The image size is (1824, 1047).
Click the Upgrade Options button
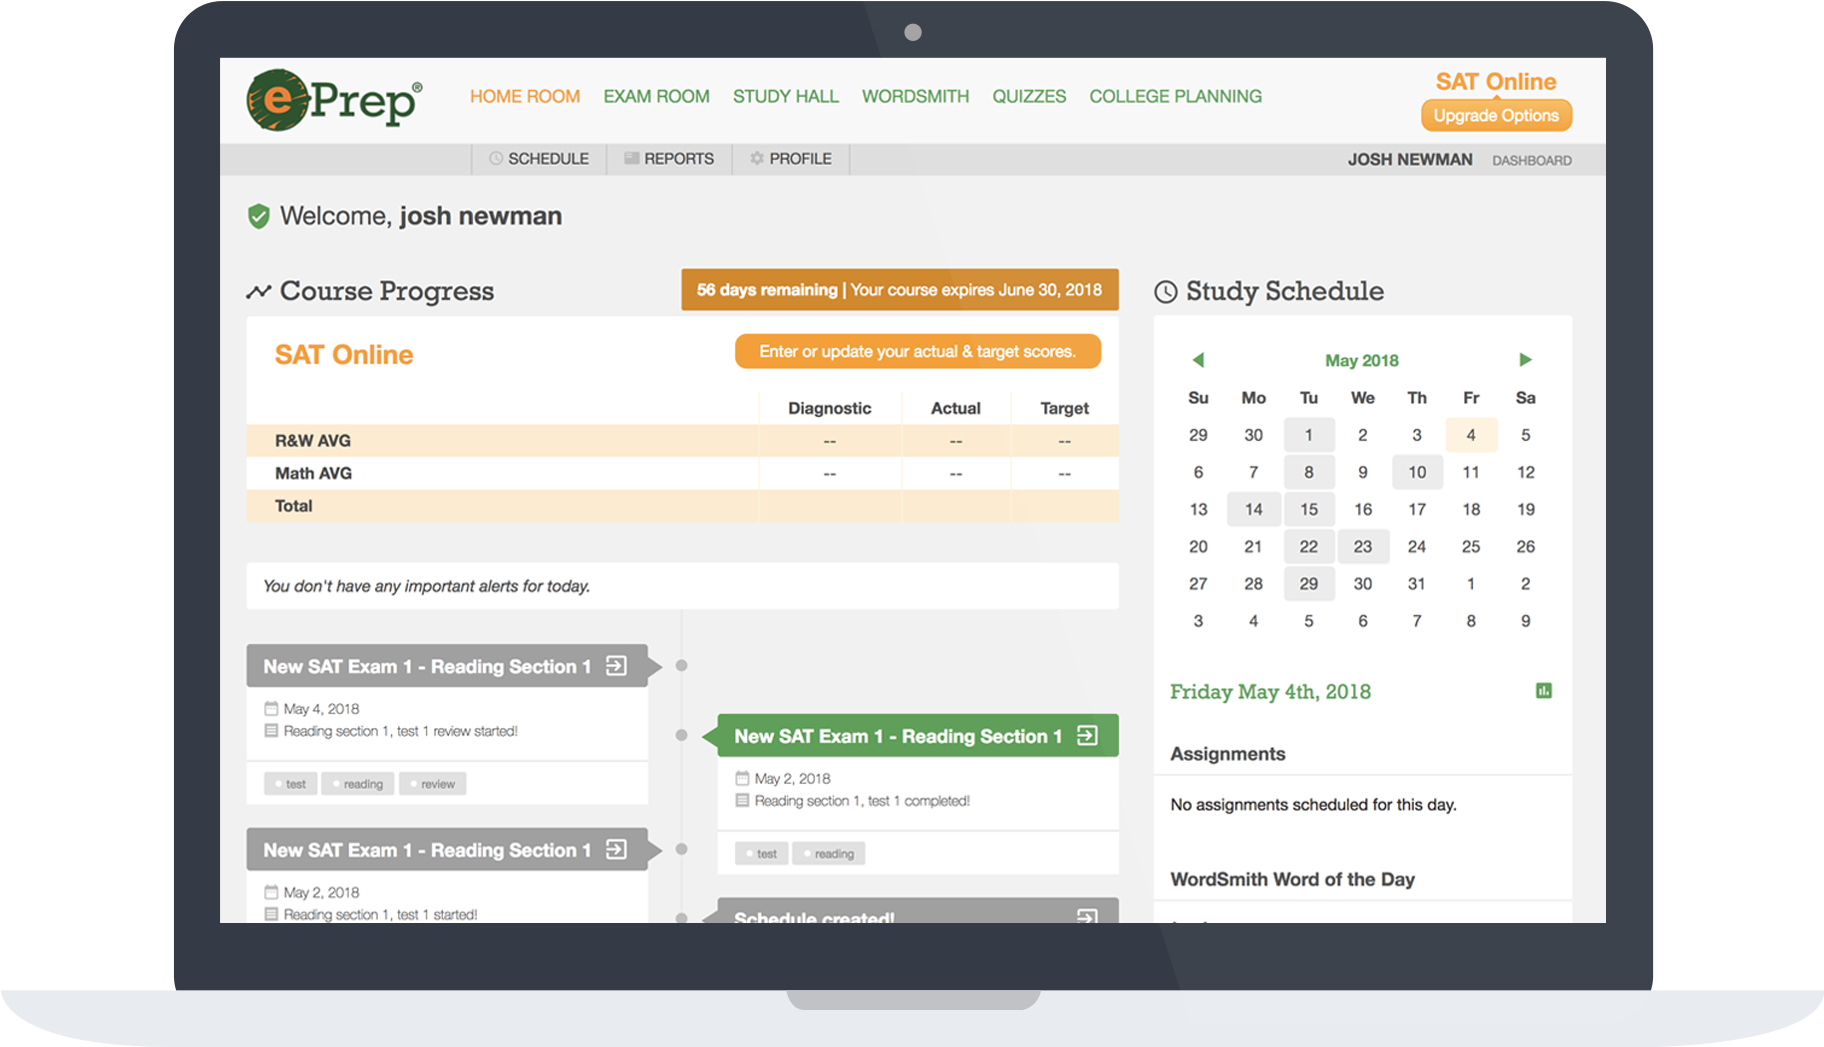1496,116
